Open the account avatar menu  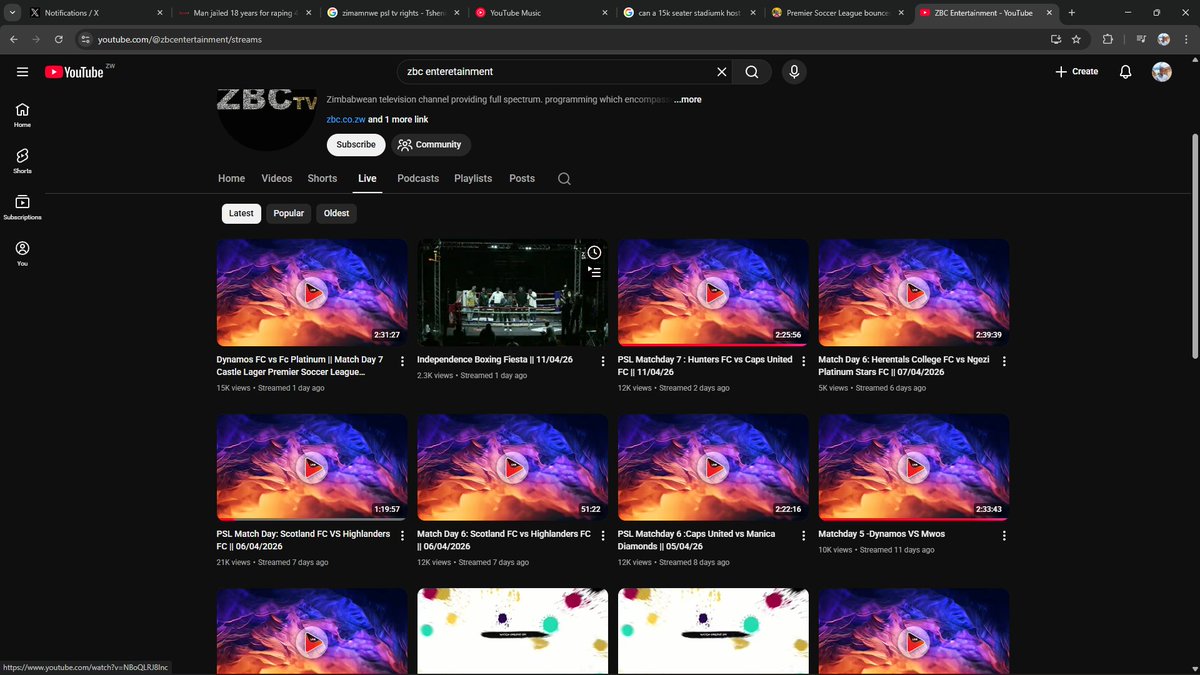(1162, 72)
